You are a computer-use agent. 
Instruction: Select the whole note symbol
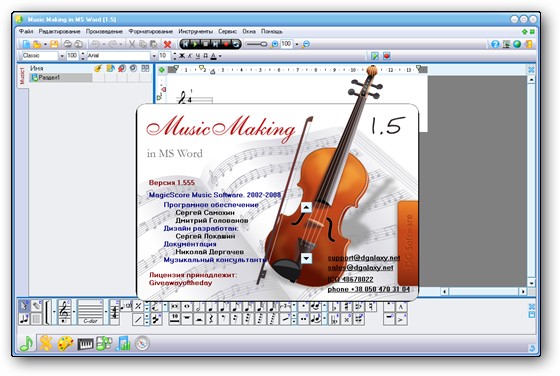tap(187, 307)
